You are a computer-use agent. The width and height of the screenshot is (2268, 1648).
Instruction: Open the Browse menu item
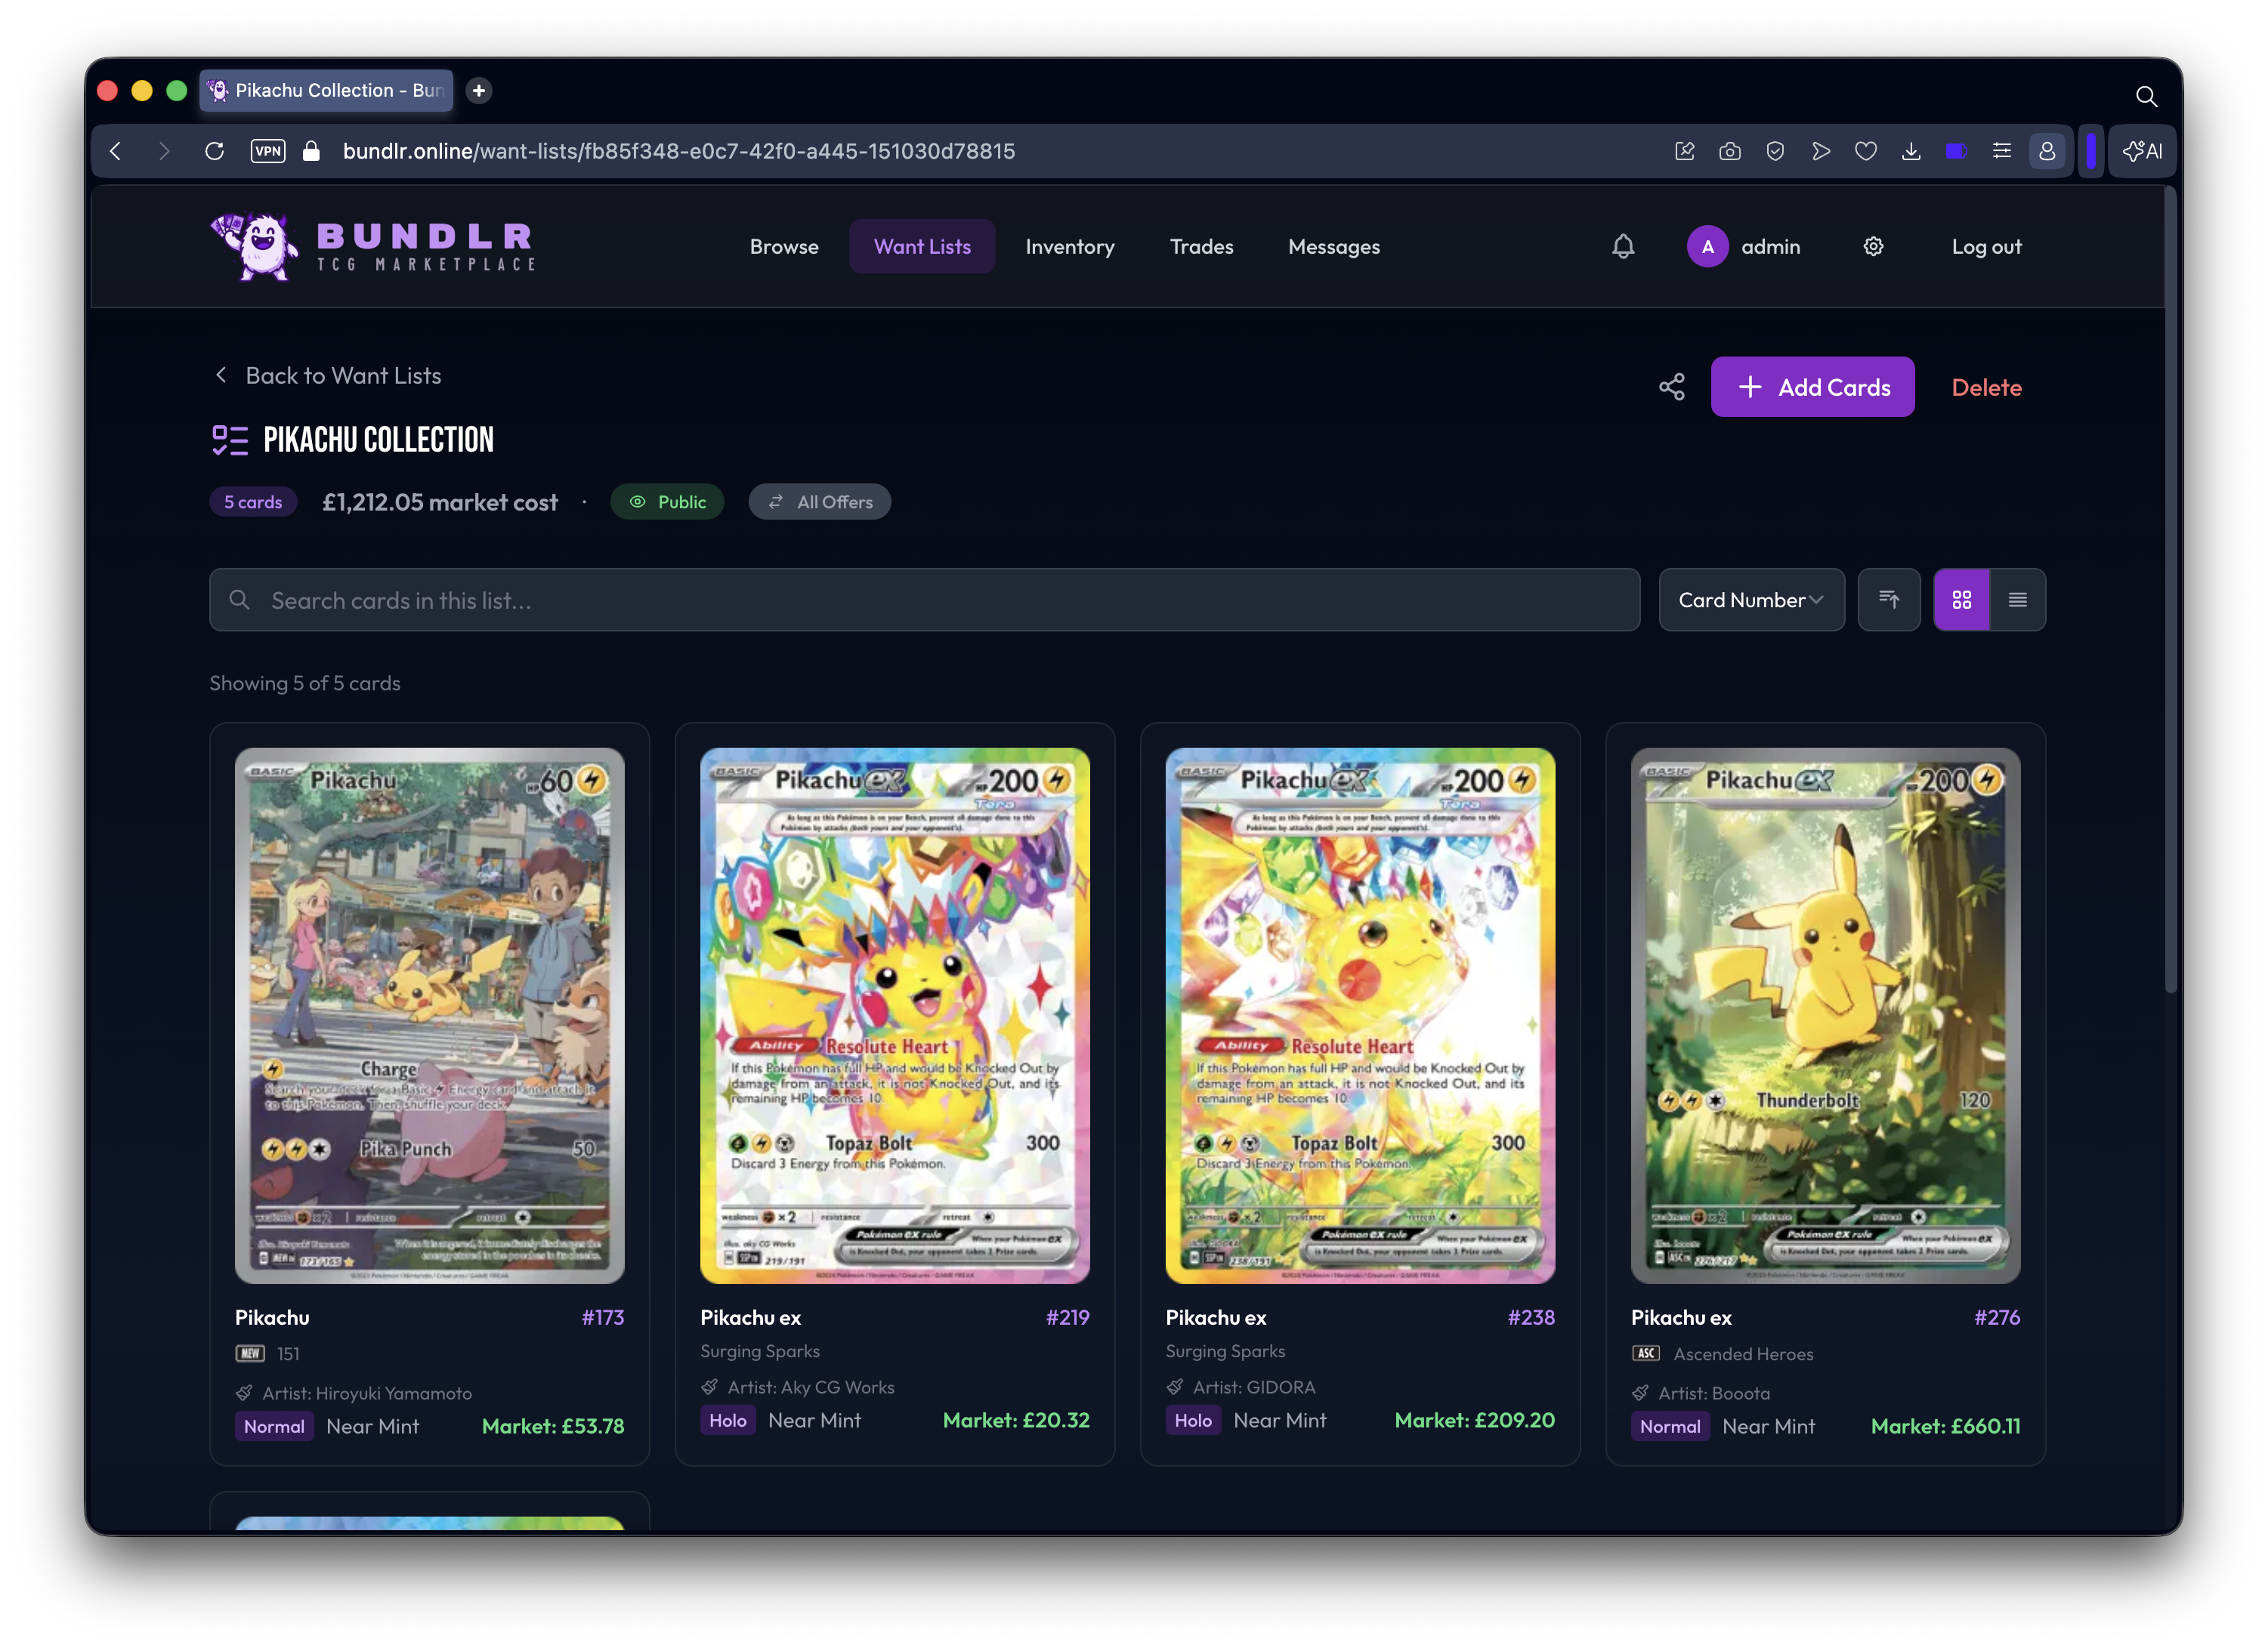[x=784, y=247]
